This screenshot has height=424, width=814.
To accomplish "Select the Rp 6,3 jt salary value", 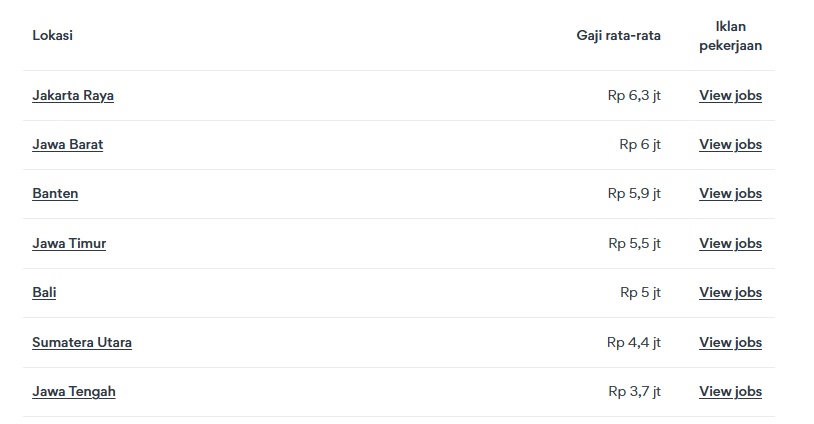I will (x=634, y=96).
